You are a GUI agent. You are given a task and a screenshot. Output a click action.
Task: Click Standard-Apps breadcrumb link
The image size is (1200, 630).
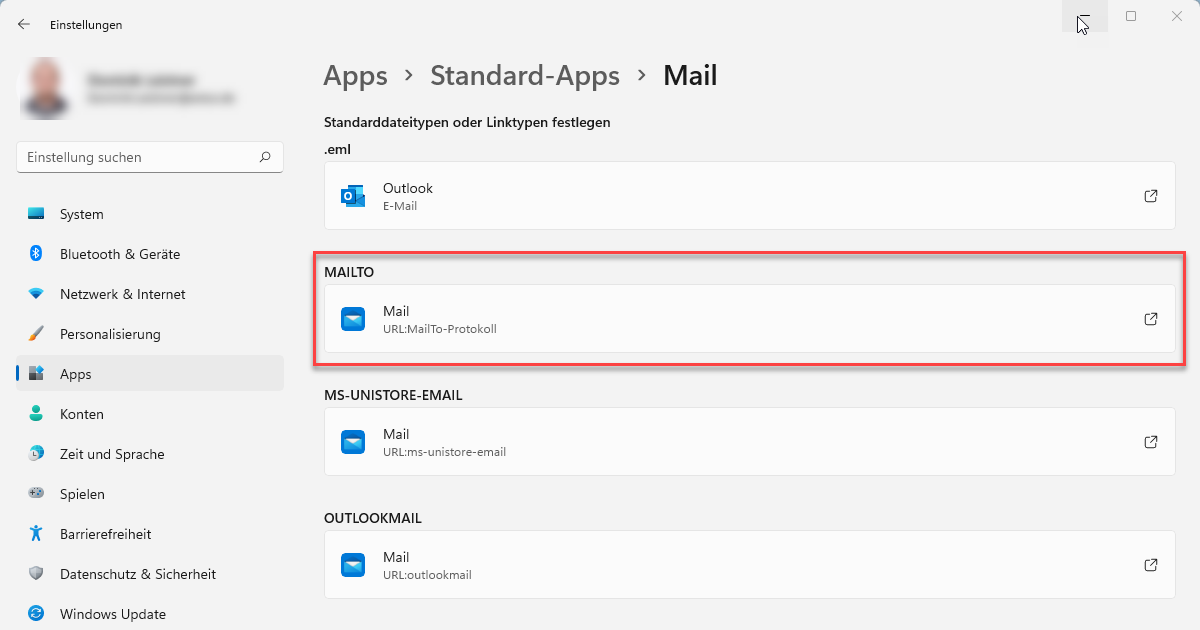tap(524, 76)
